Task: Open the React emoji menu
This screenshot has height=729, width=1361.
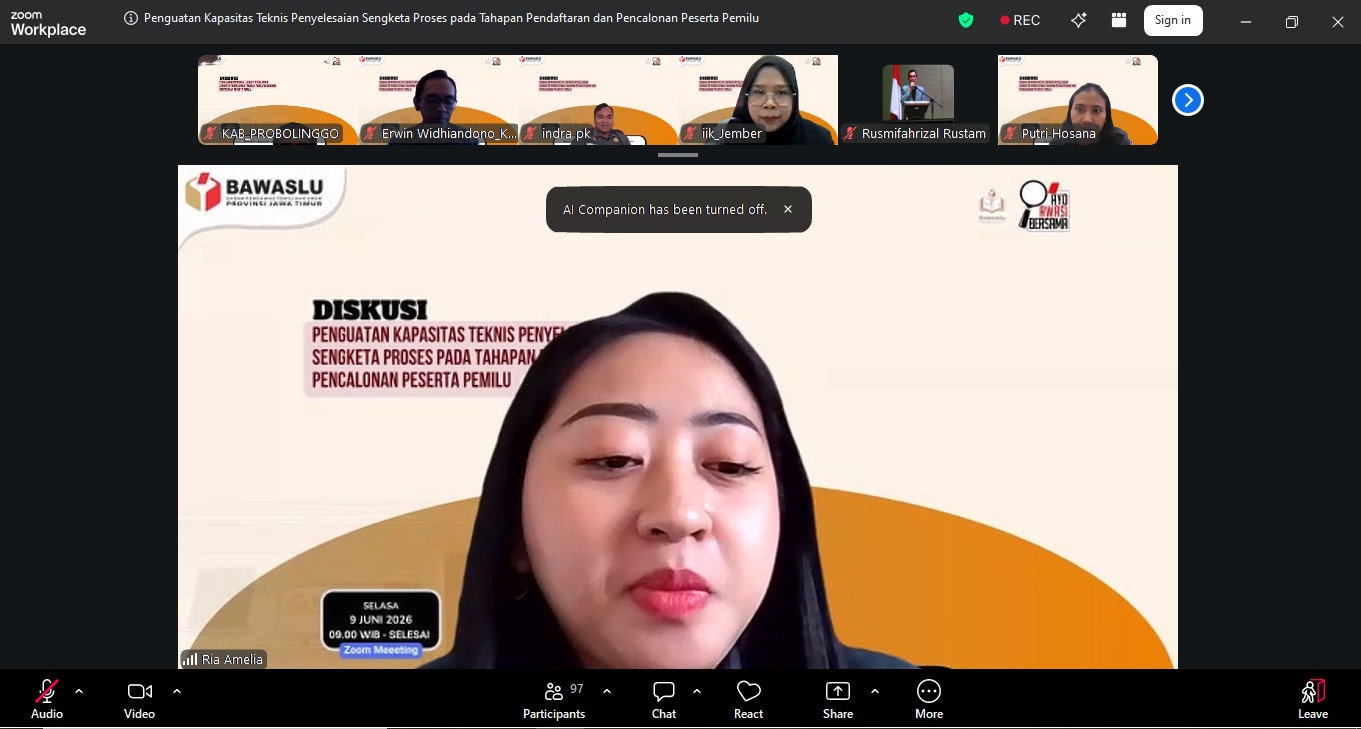Action: pyautogui.click(x=748, y=699)
